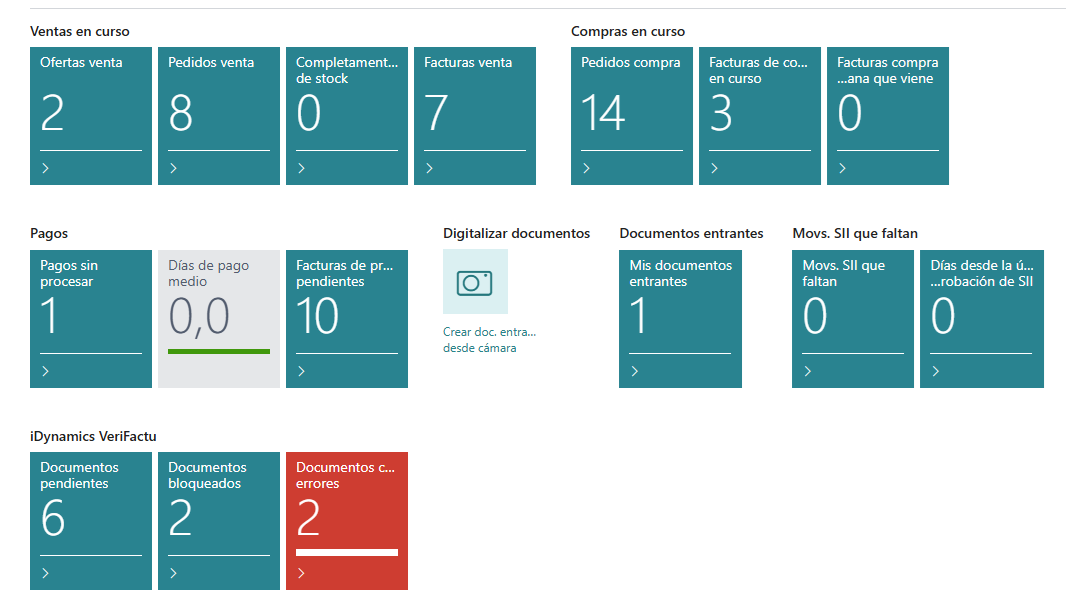Open the Ofertas venta tile
Viewport: 1066px width, 608px height.
[x=91, y=115]
